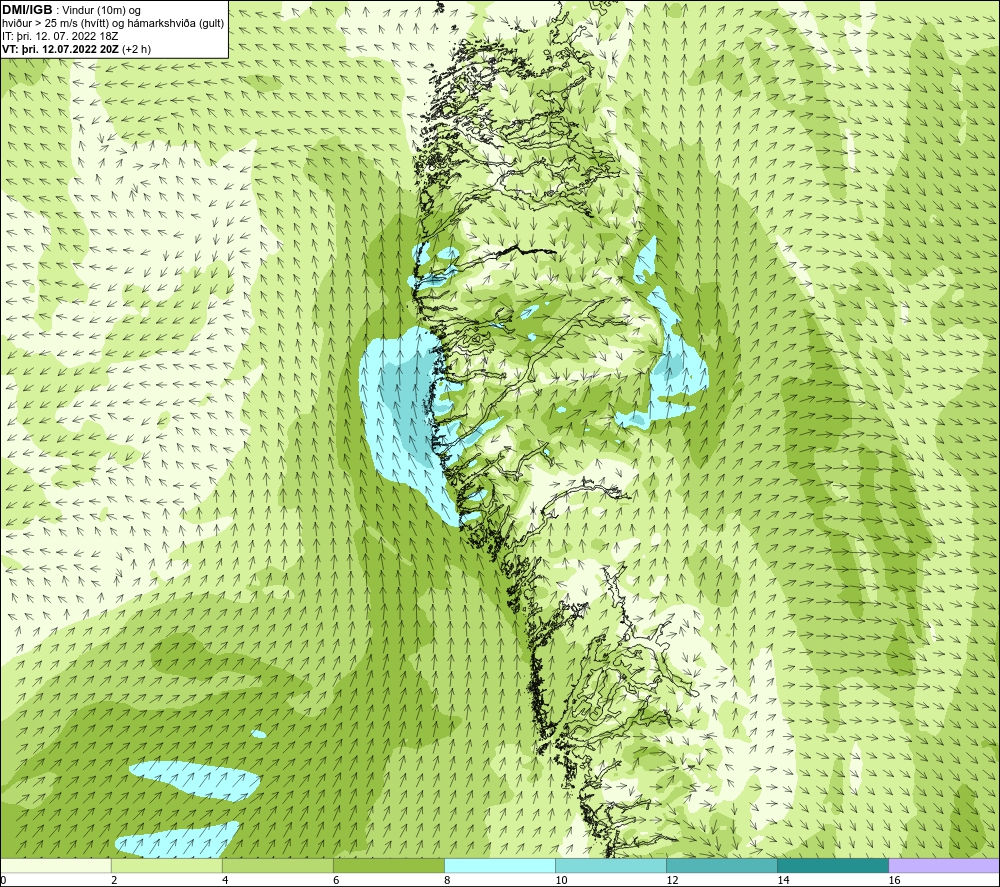Click the 4–6 m/s green legend swatch
This screenshot has height=887, width=1000.
click(x=278, y=865)
